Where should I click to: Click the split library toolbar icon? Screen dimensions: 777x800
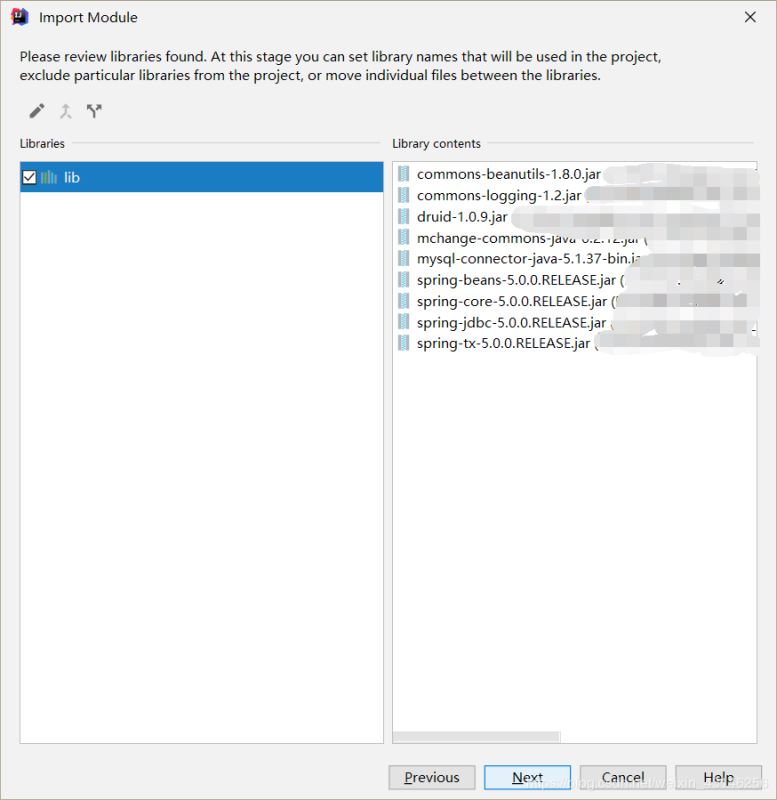tap(95, 111)
